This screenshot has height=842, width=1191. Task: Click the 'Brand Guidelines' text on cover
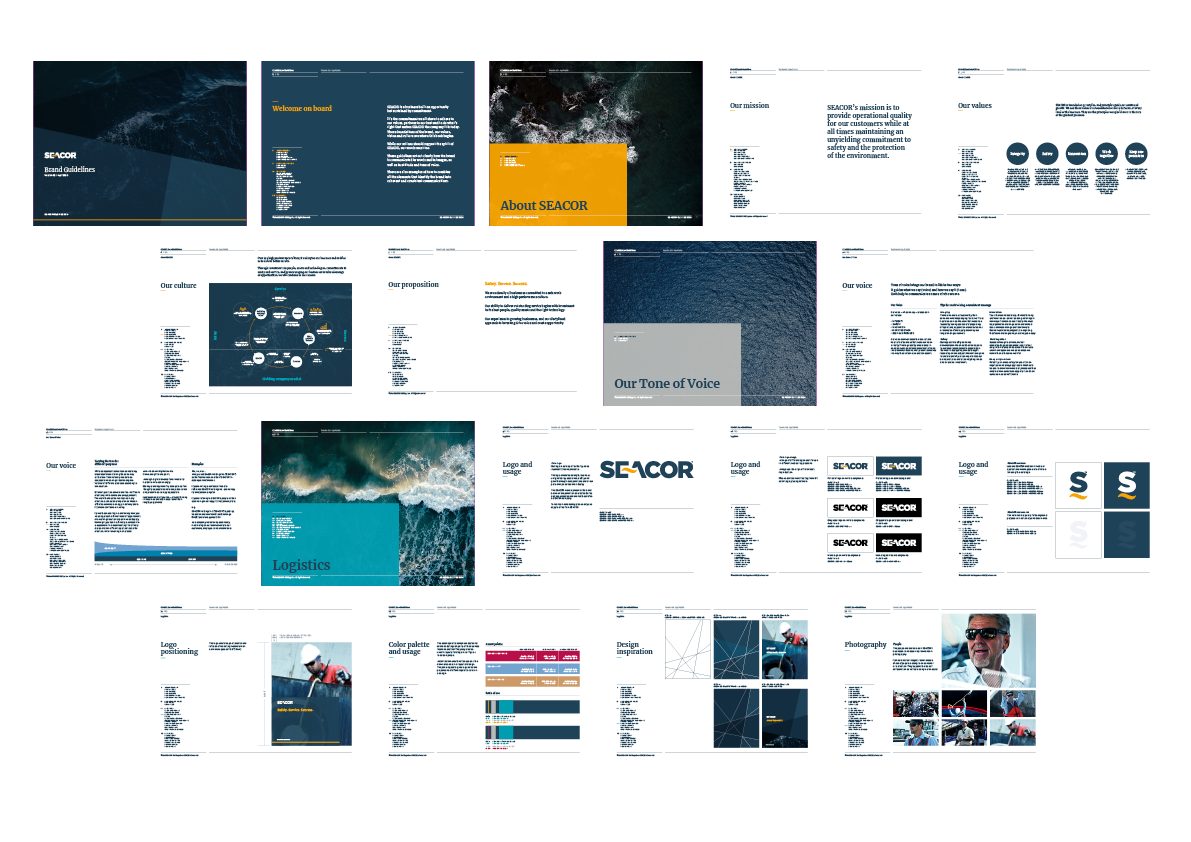(69, 169)
